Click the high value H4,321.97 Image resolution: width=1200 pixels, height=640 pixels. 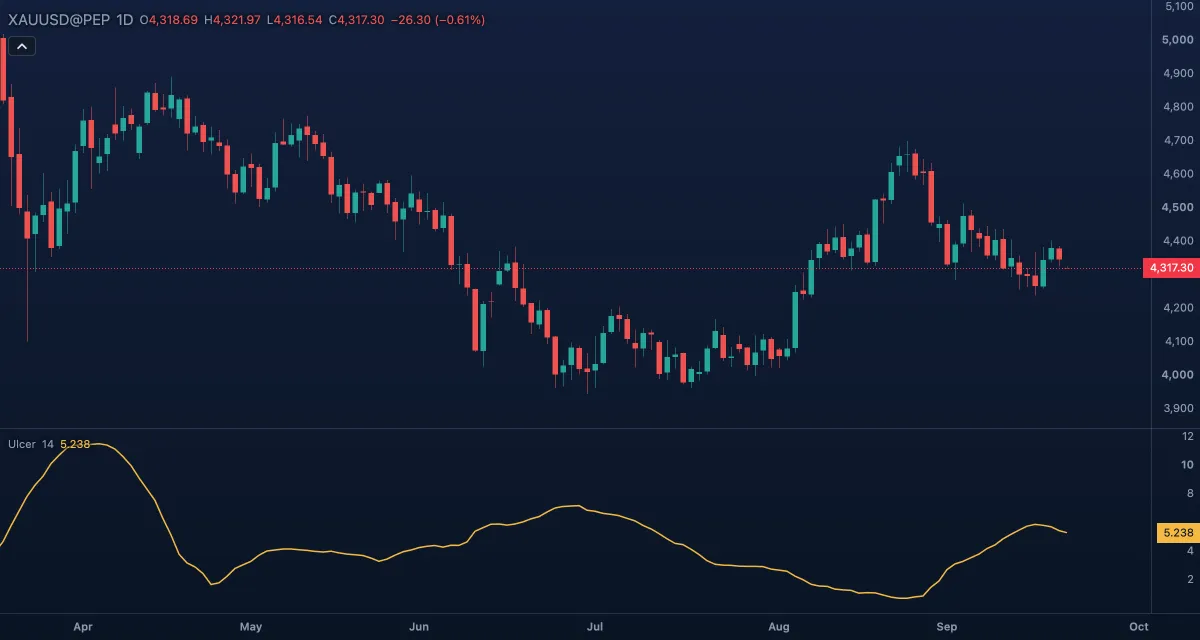[233, 20]
